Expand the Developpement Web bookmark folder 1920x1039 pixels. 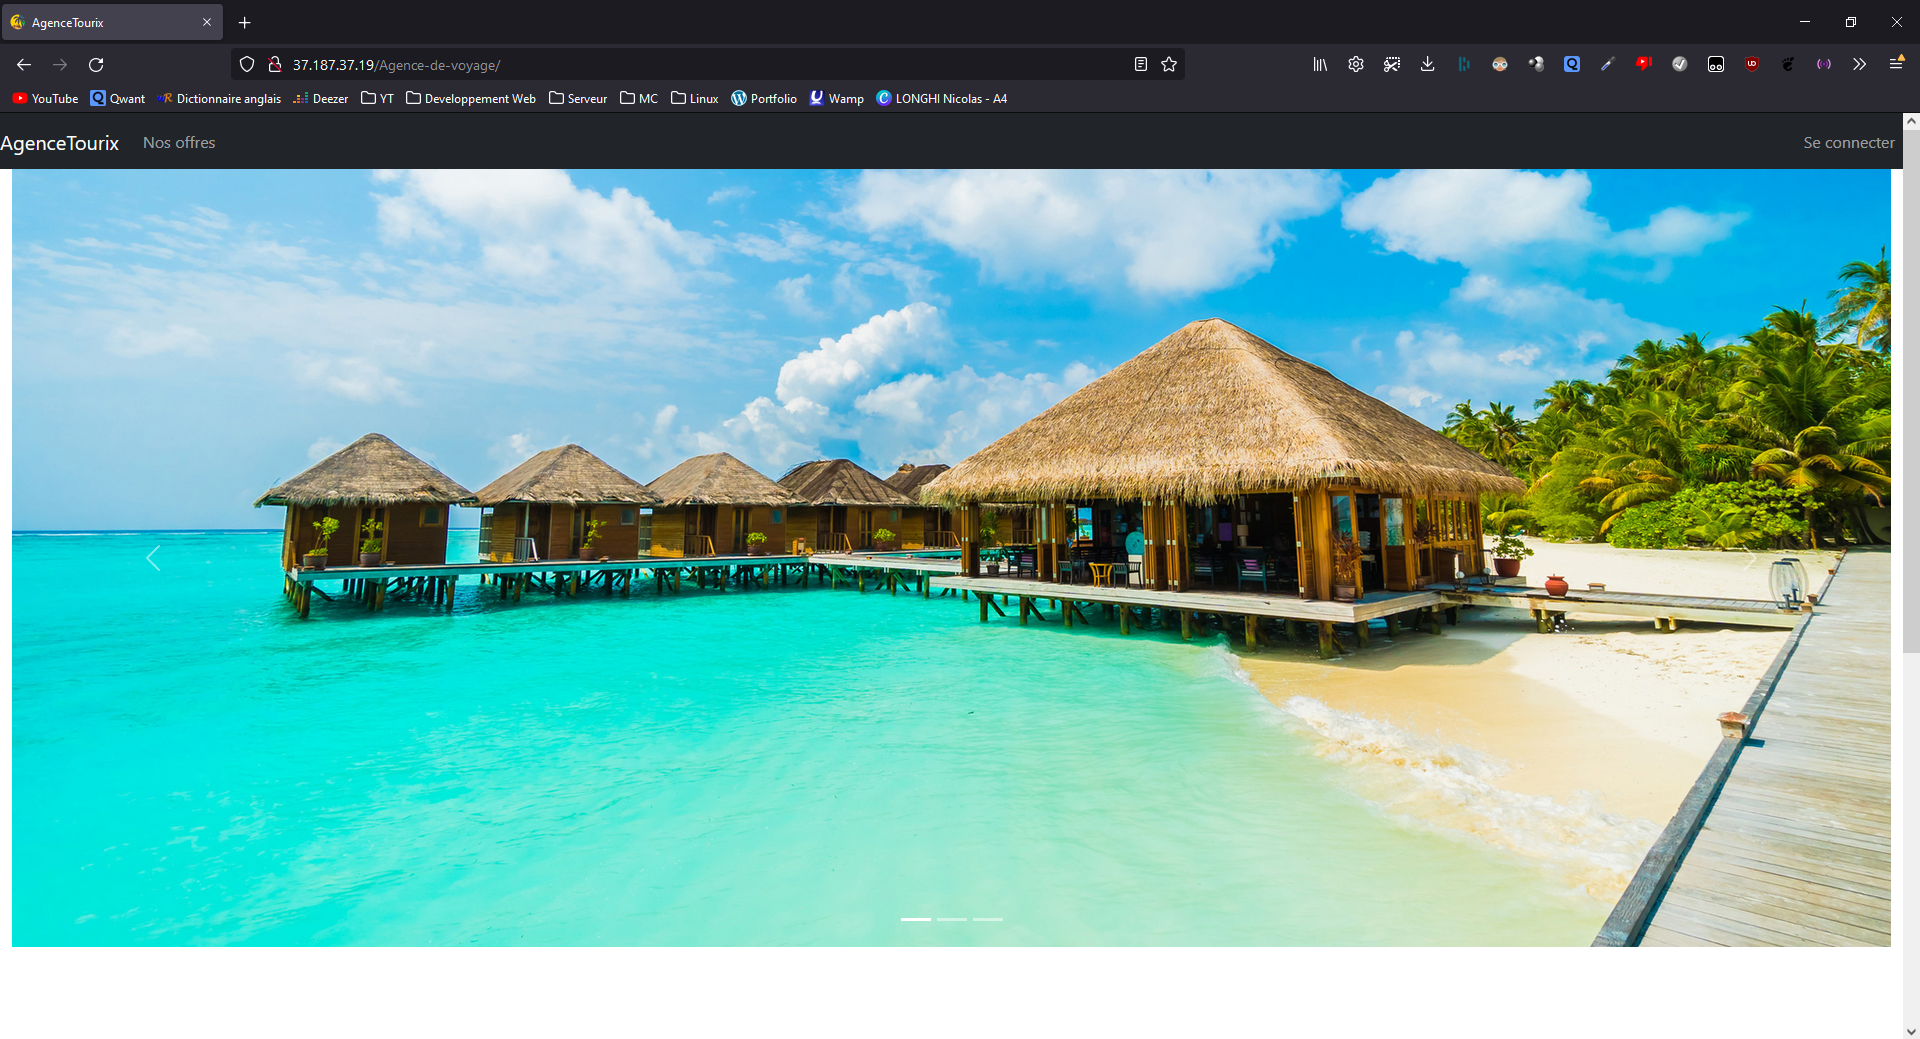point(470,99)
